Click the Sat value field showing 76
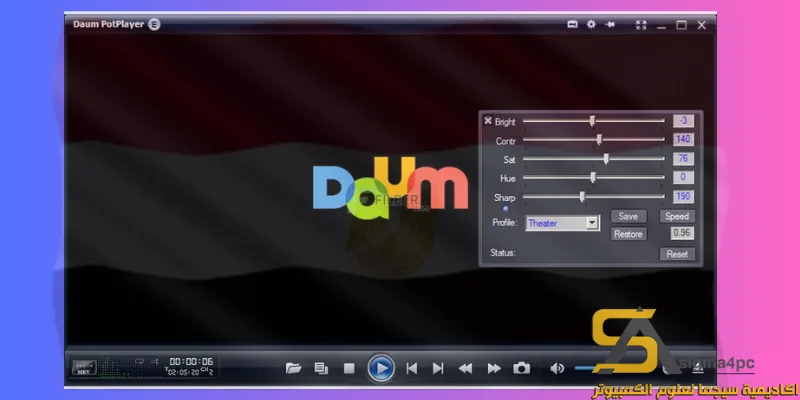 tap(684, 158)
